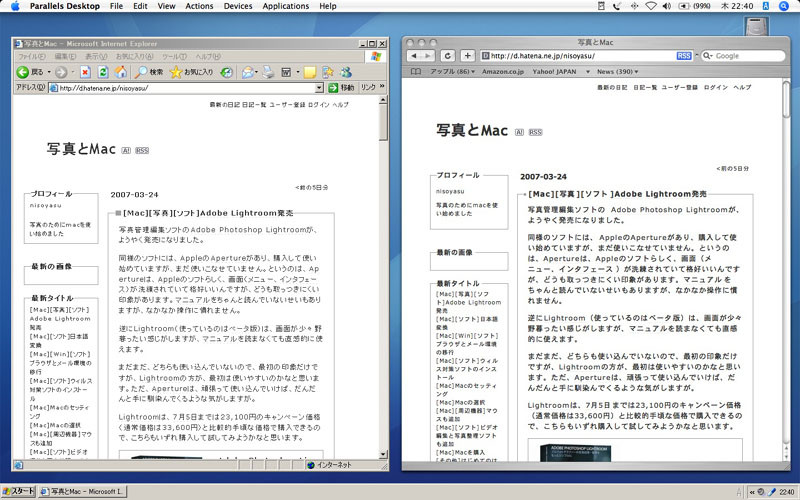Click the blue RSS badge in Safari address bar
Image resolution: width=800 pixels, height=500 pixels.
point(684,56)
